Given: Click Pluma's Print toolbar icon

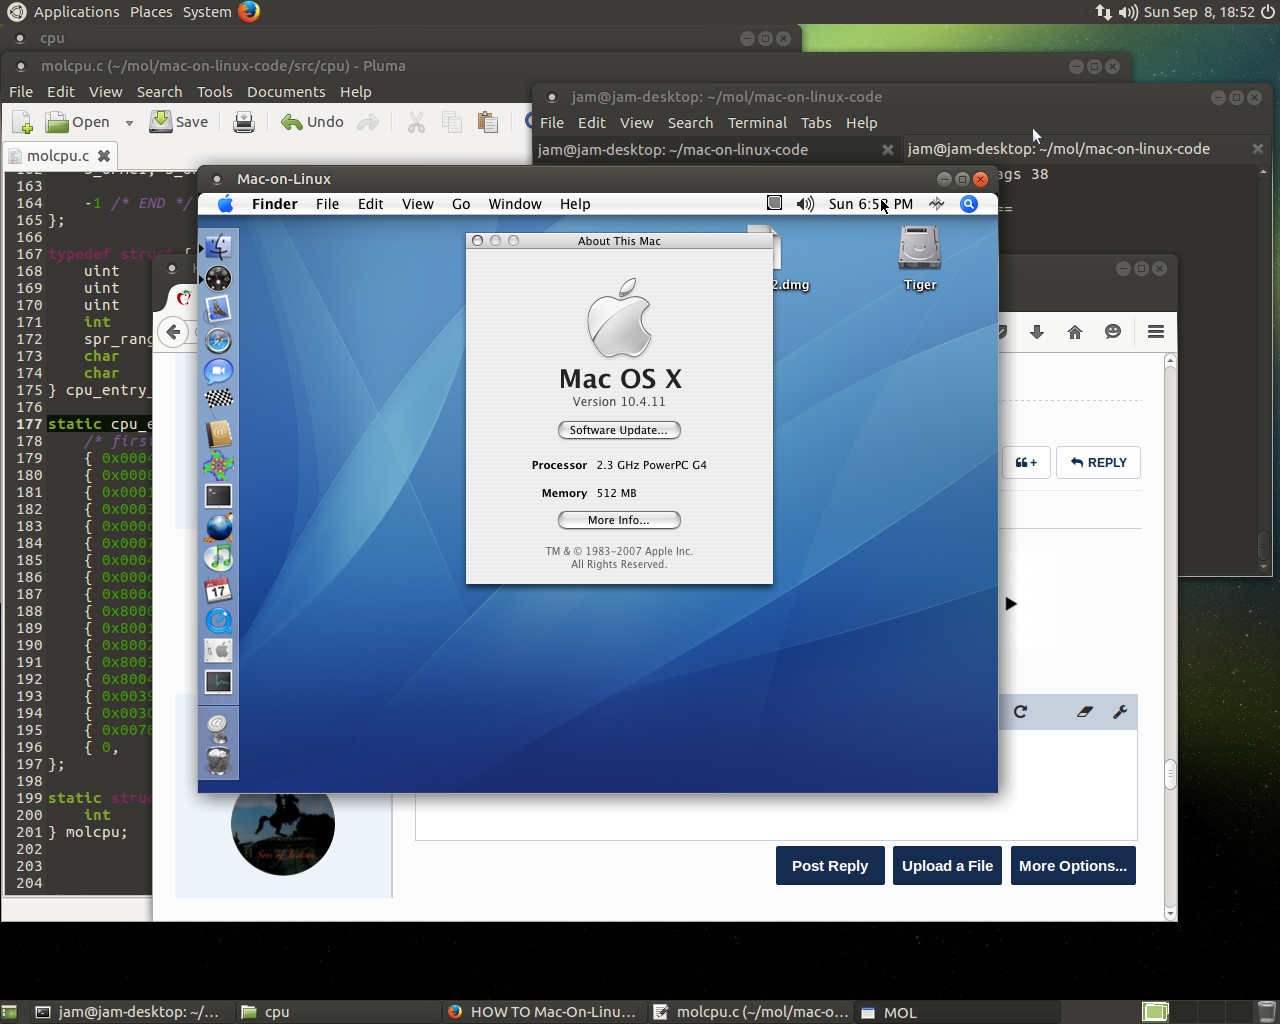Looking at the screenshot, I should 244,122.
